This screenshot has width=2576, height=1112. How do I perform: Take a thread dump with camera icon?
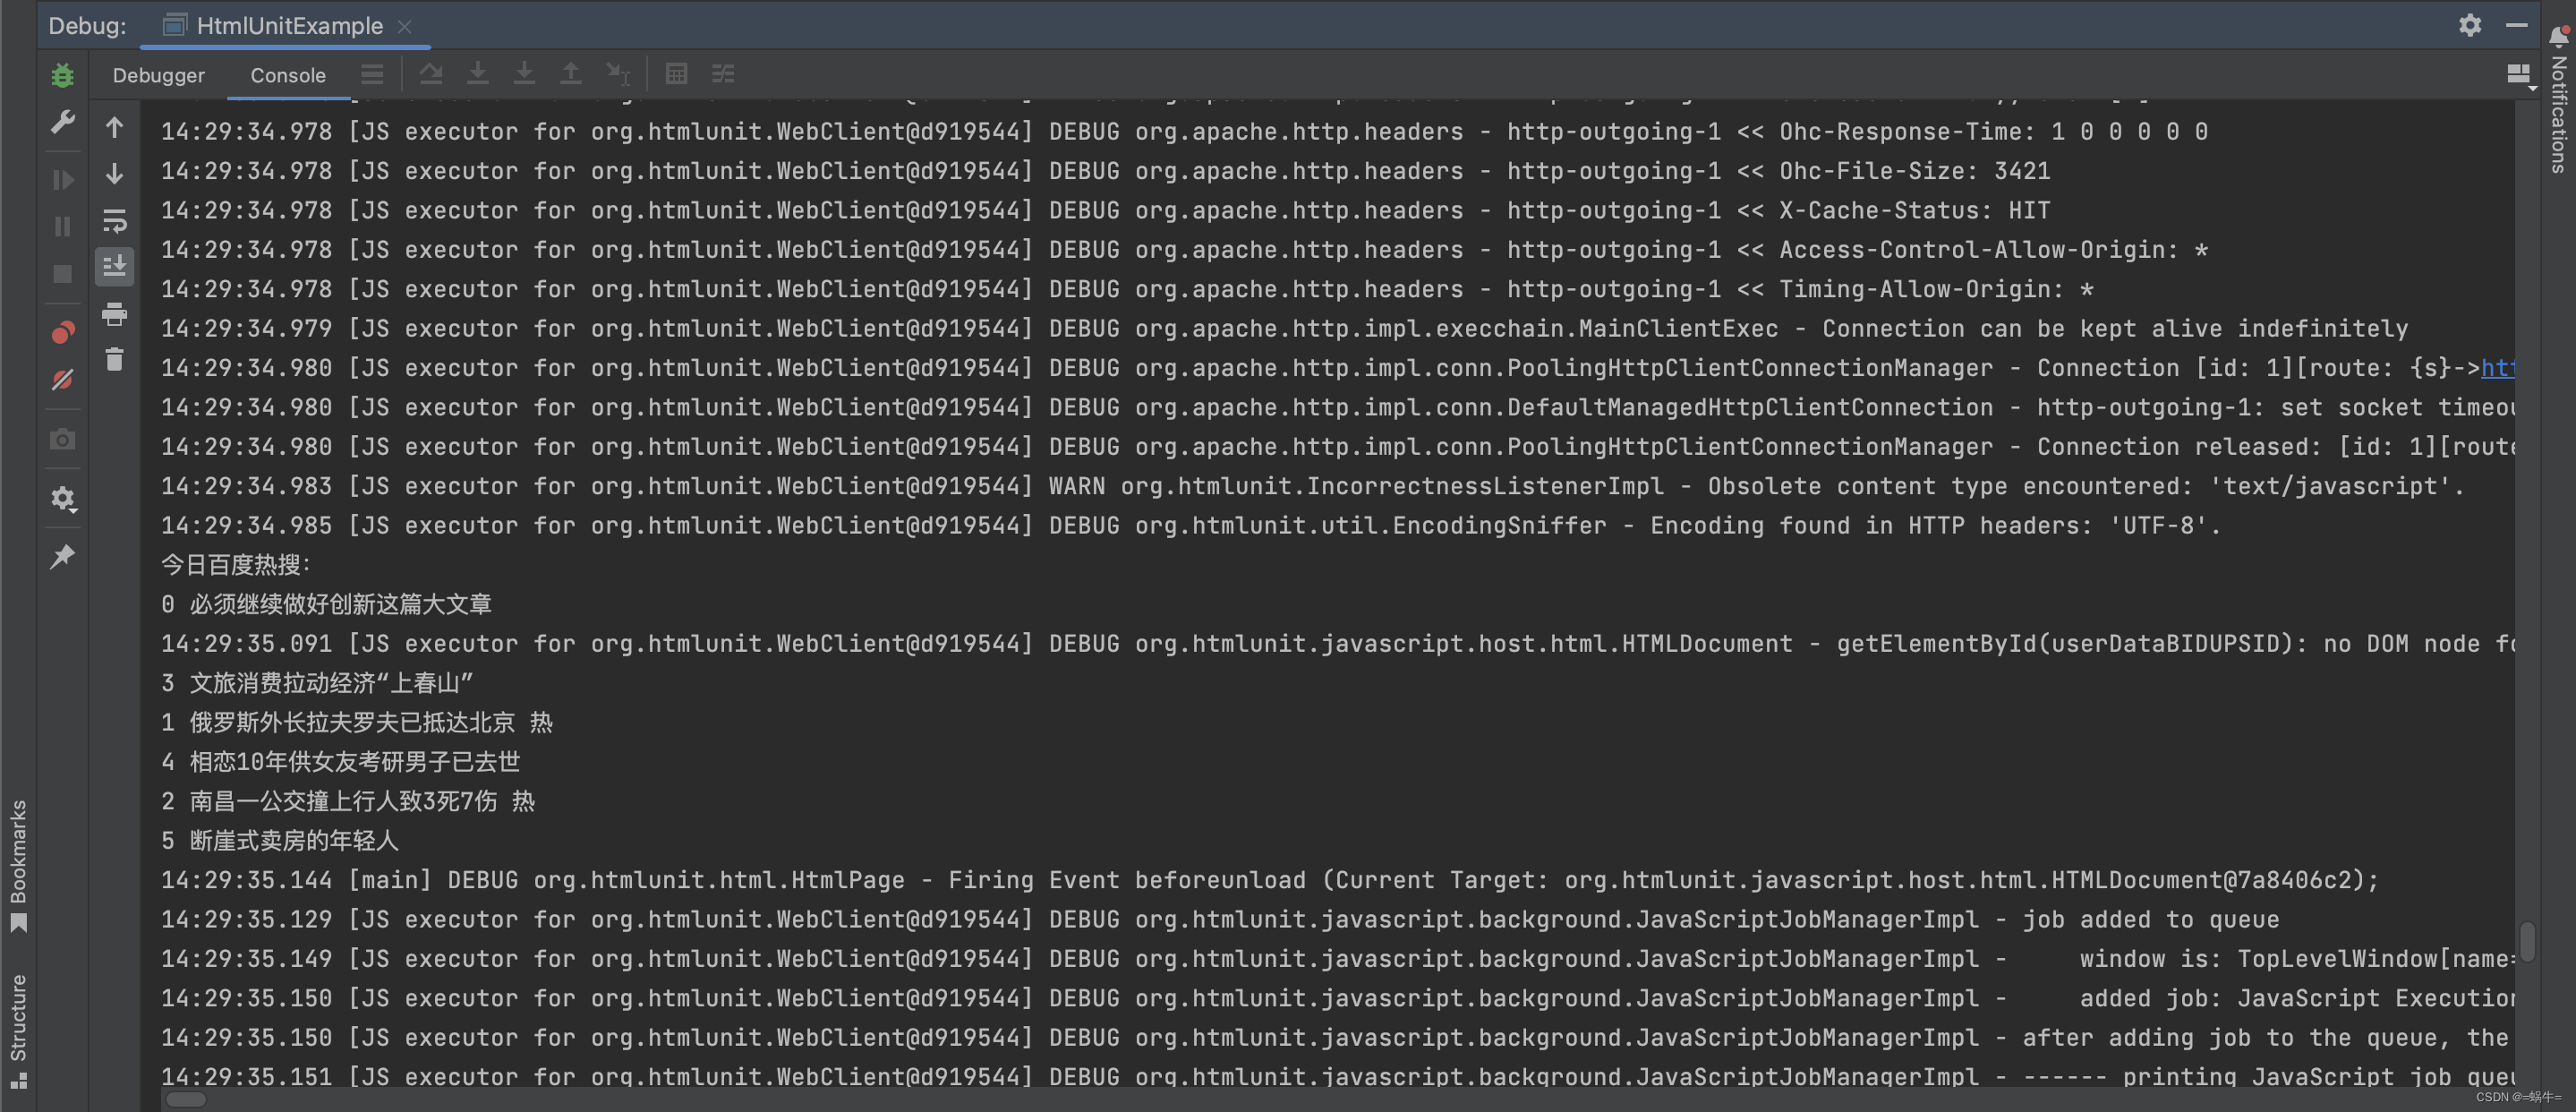pos(62,439)
